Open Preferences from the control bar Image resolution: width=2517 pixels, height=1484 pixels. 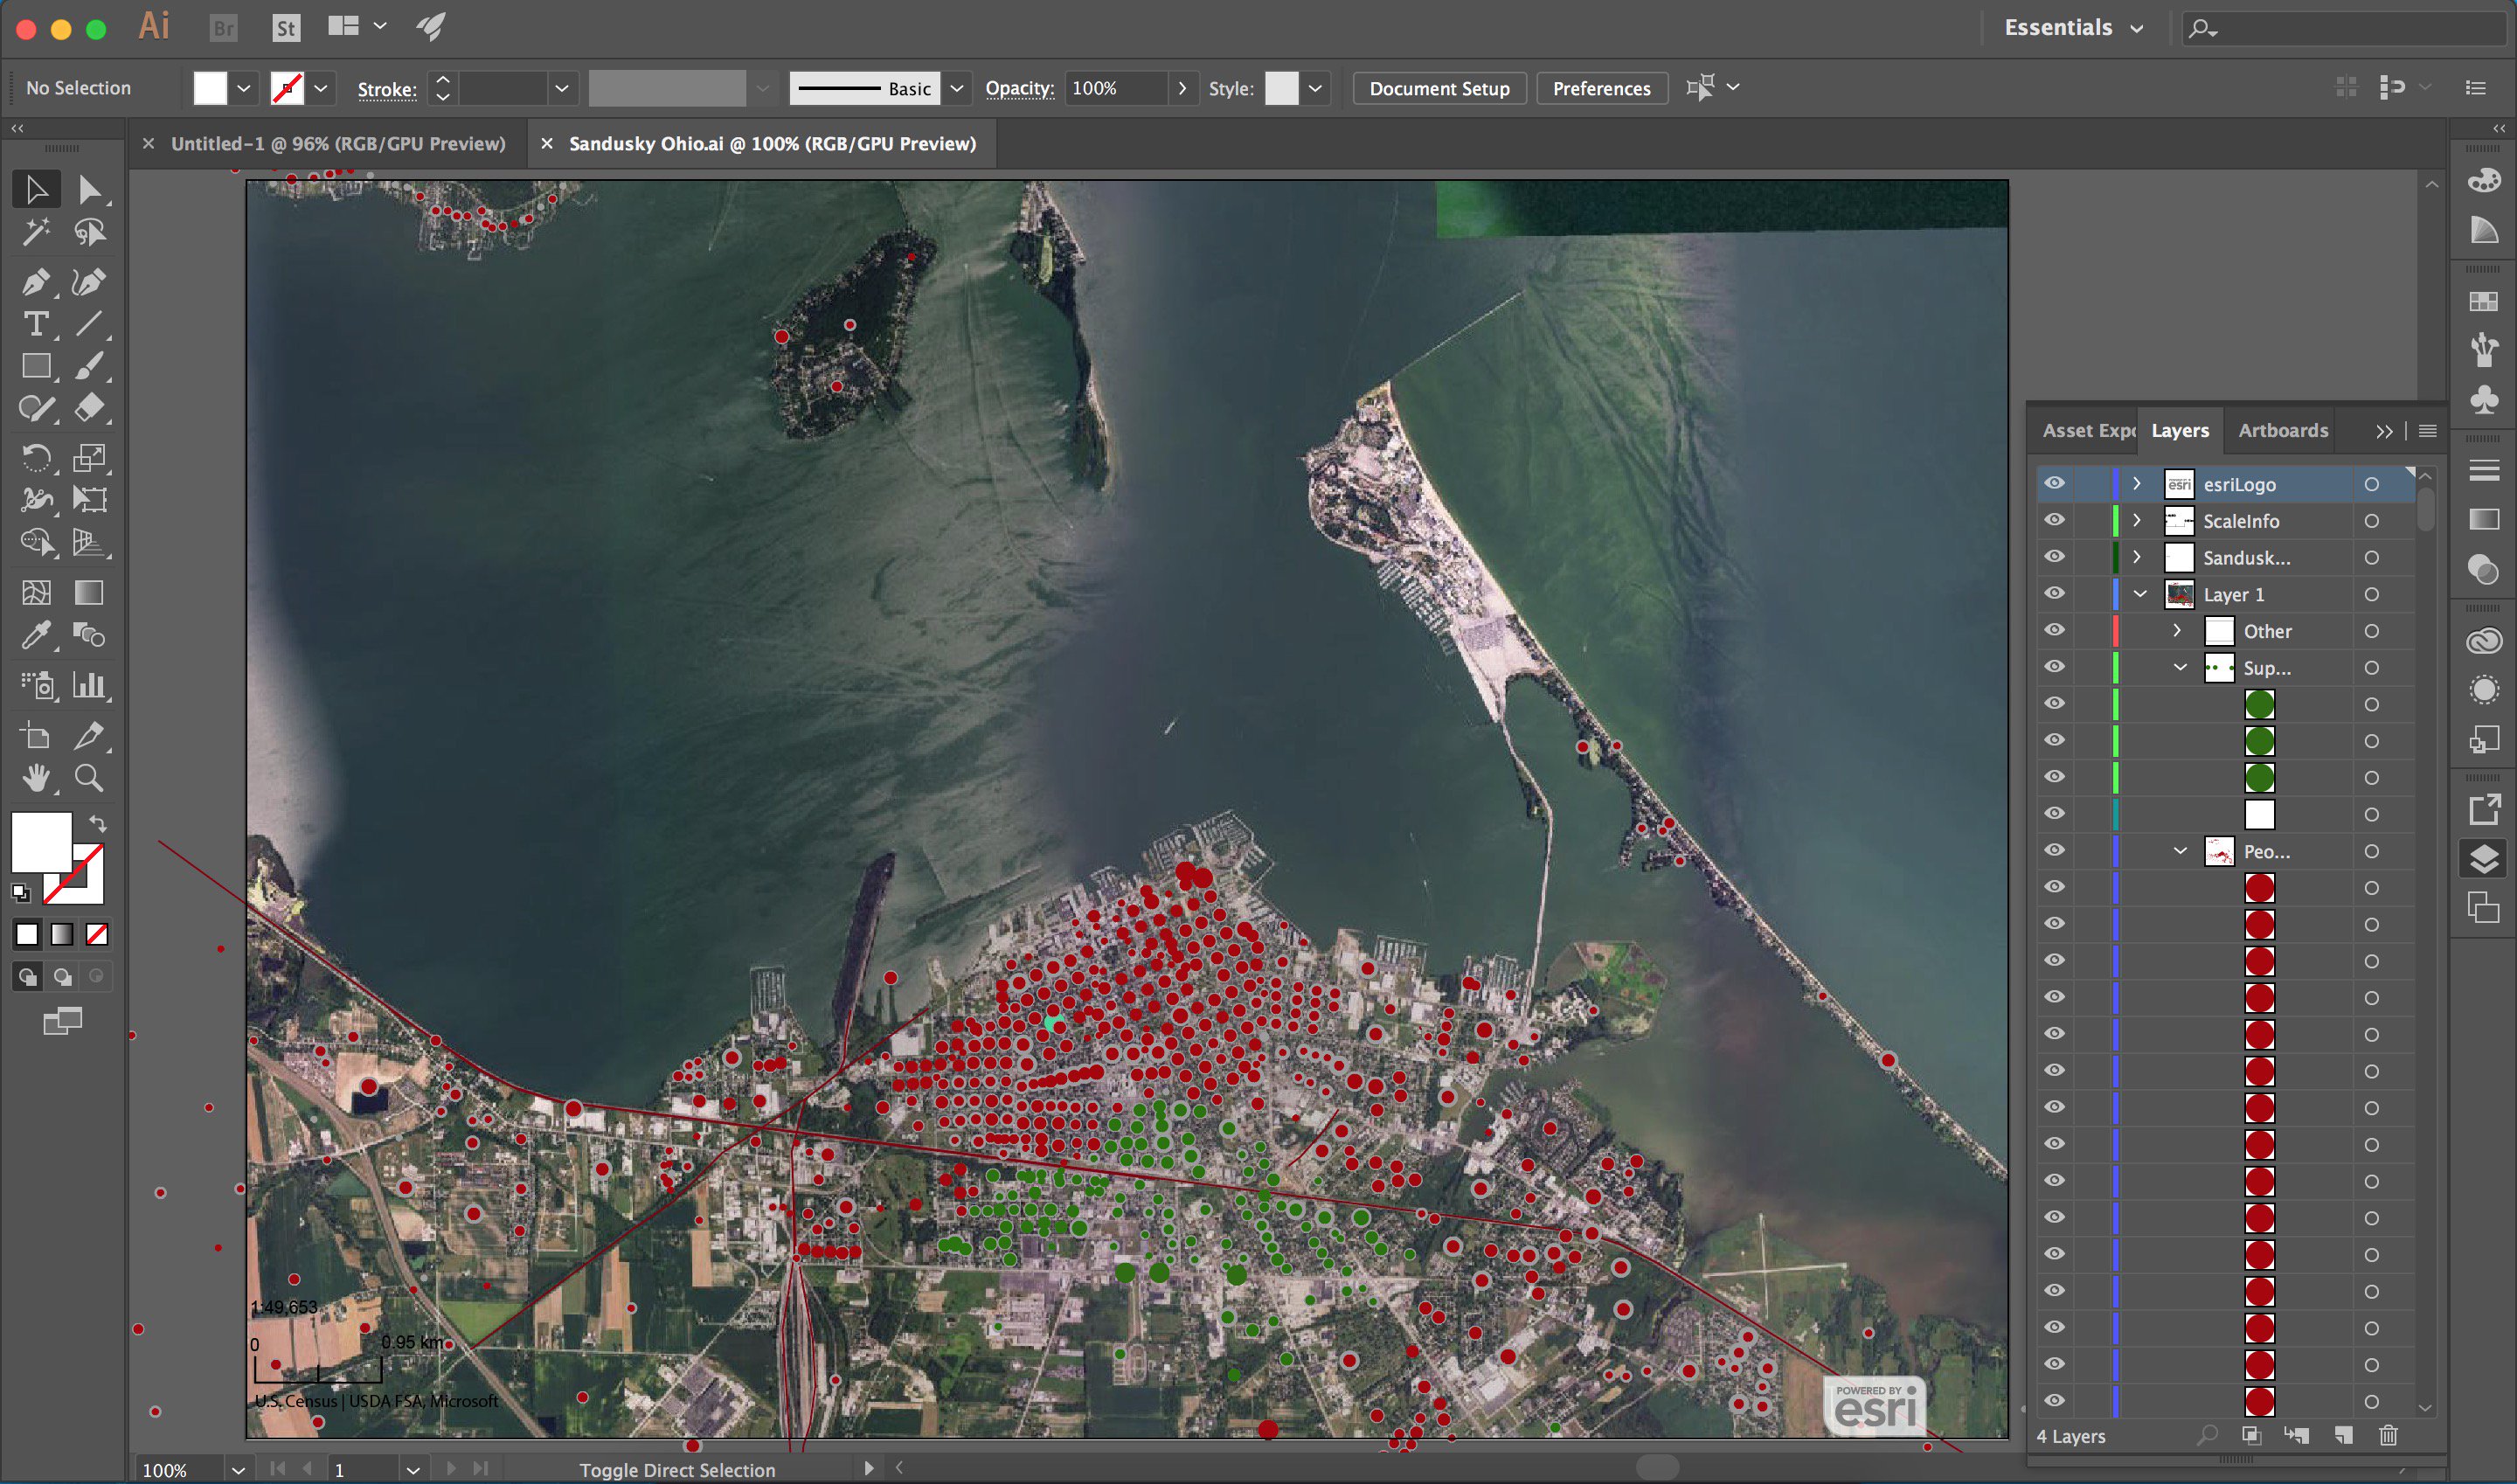click(1601, 88)
